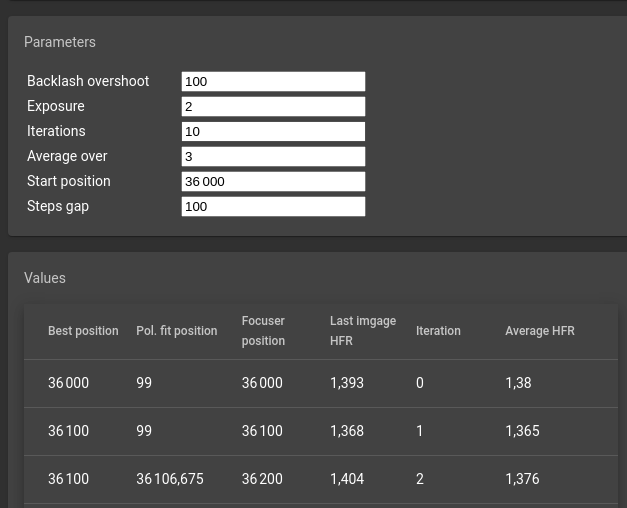
Task: Click the Parameters section title
Action: (60, 42)
